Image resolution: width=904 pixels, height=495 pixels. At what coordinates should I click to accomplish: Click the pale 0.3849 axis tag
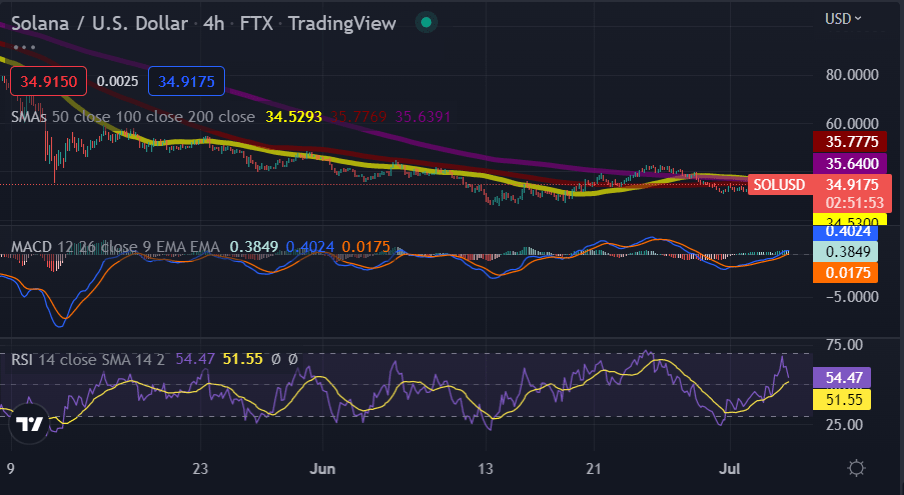[x=845, y=252]
